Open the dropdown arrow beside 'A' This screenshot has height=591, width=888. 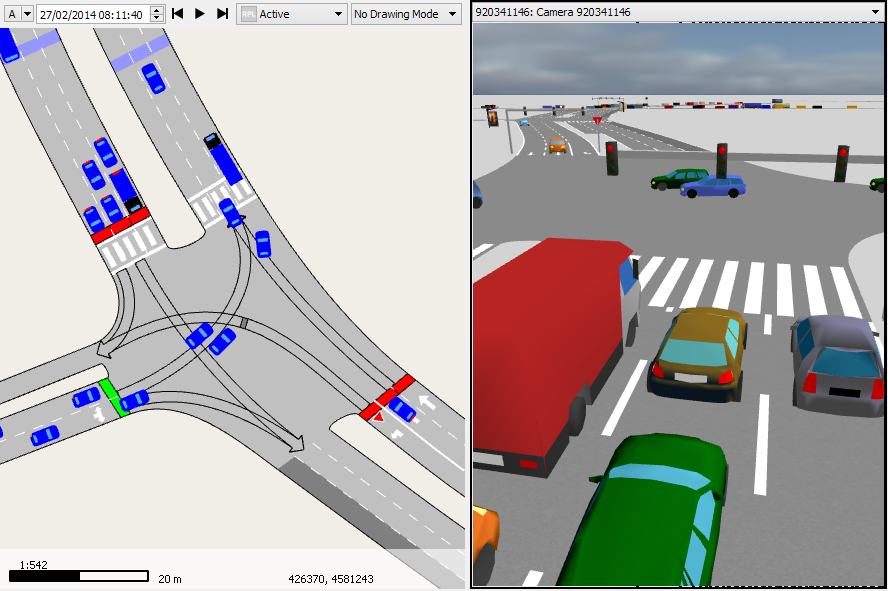click(x=27, y=14)
